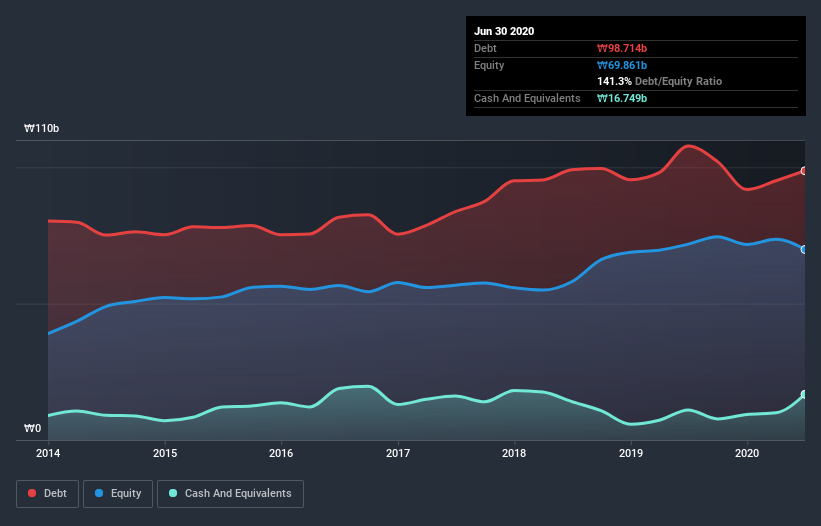Click the 141.3% Debt/Equity Ratio text
821x526 pixels.
(660, 81)
